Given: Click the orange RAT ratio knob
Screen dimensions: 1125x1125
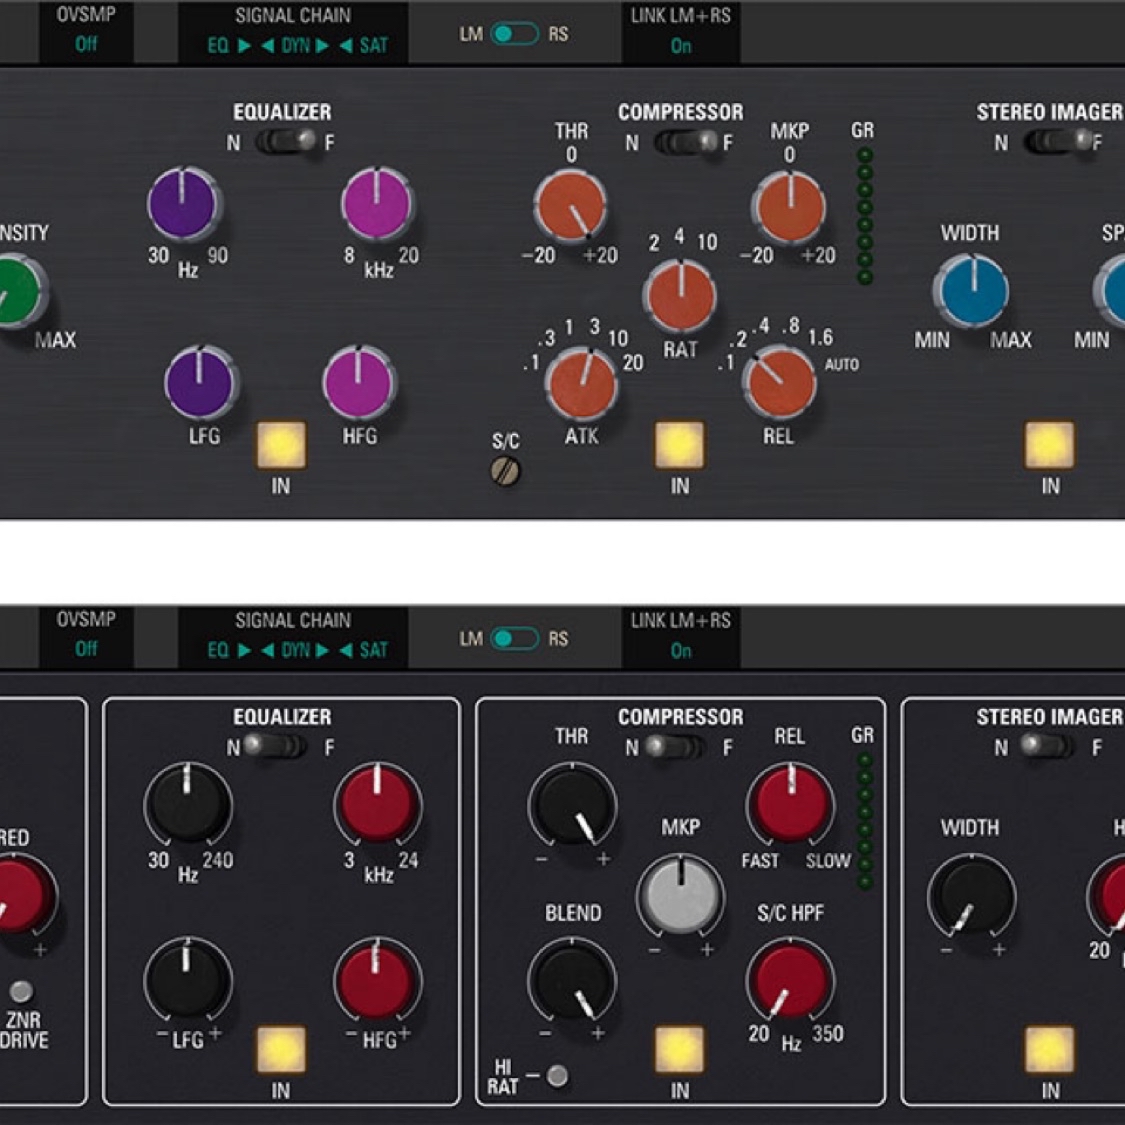Looking at the screenshot, I should (680, 297).
